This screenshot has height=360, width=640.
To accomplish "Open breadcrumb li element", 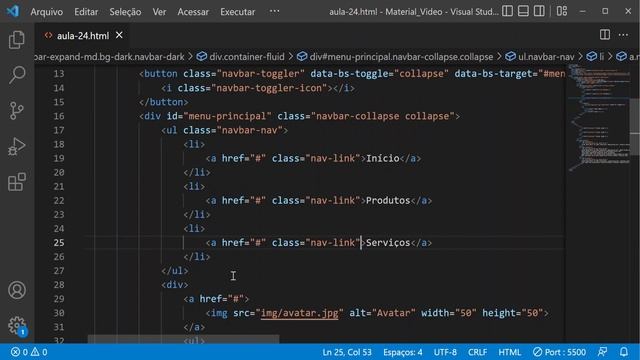I will pyautogui.click(x=596, y=57).
